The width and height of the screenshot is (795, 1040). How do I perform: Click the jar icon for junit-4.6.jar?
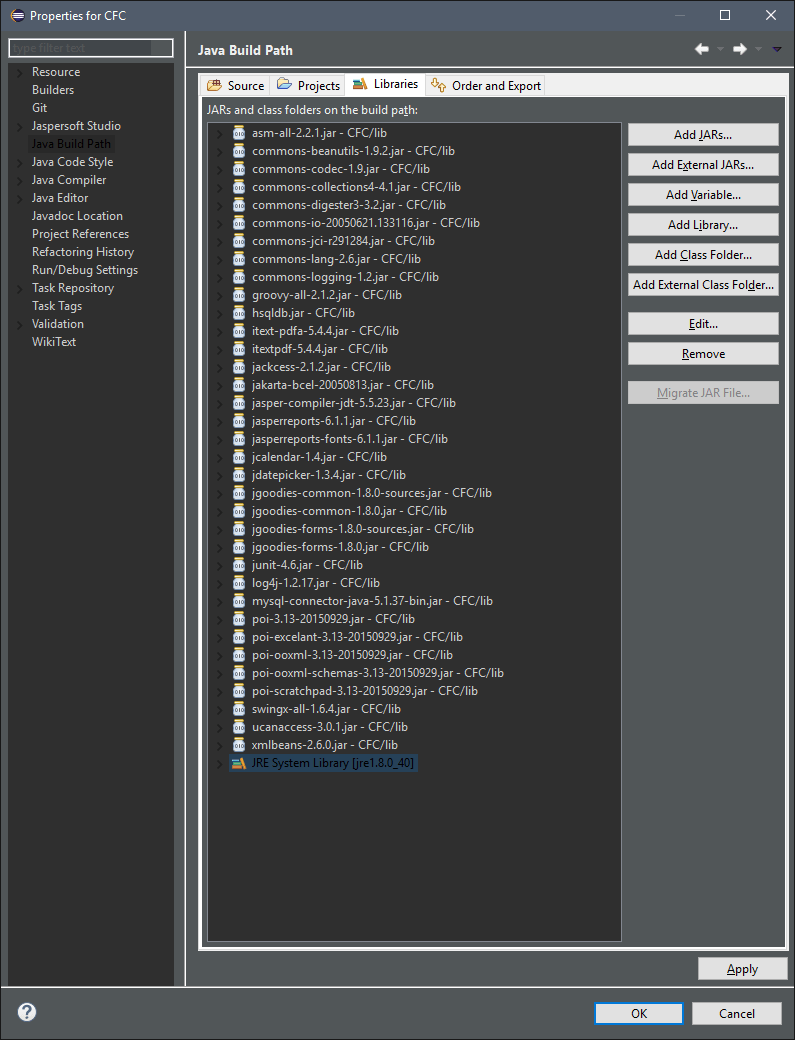click(x=239, y=565)
